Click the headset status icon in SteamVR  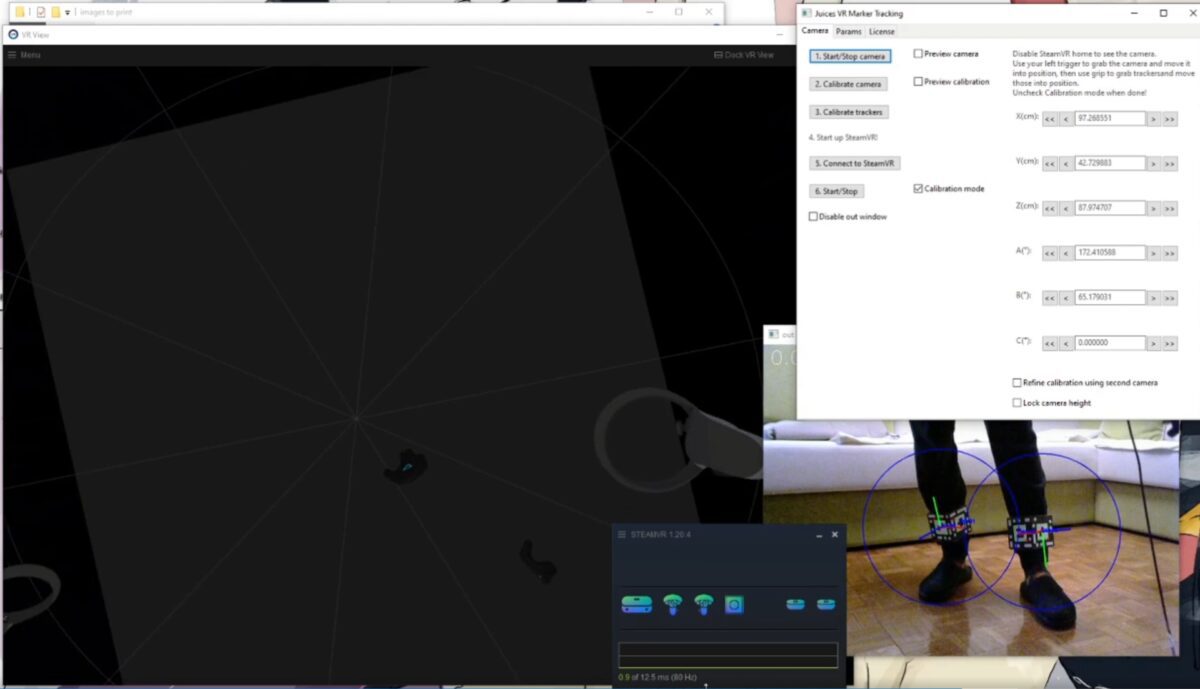click(x=636, y=604)
